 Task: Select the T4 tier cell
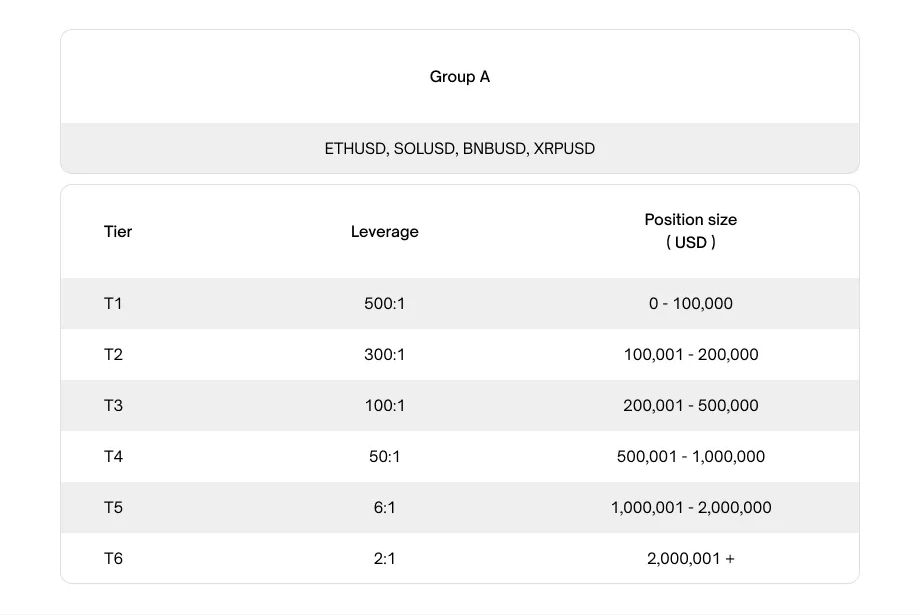(x=113, y=457)
